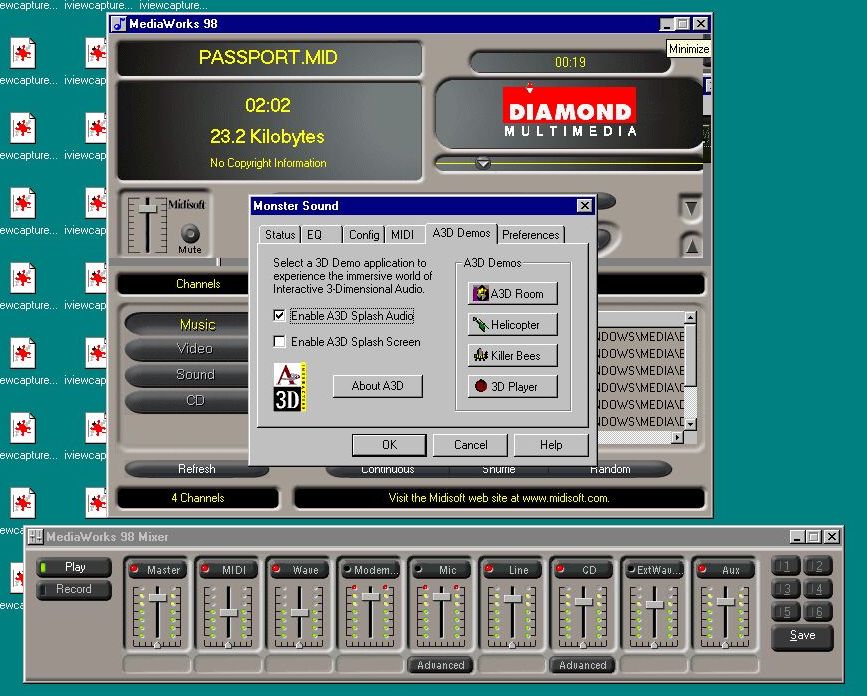867x696 pixels.
Task: Open the MIDI tab in Monster Sound
Action: [x=404, y=235]
